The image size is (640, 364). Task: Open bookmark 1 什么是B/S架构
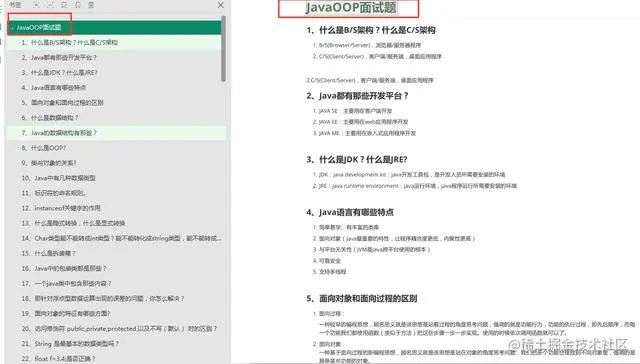70,42
